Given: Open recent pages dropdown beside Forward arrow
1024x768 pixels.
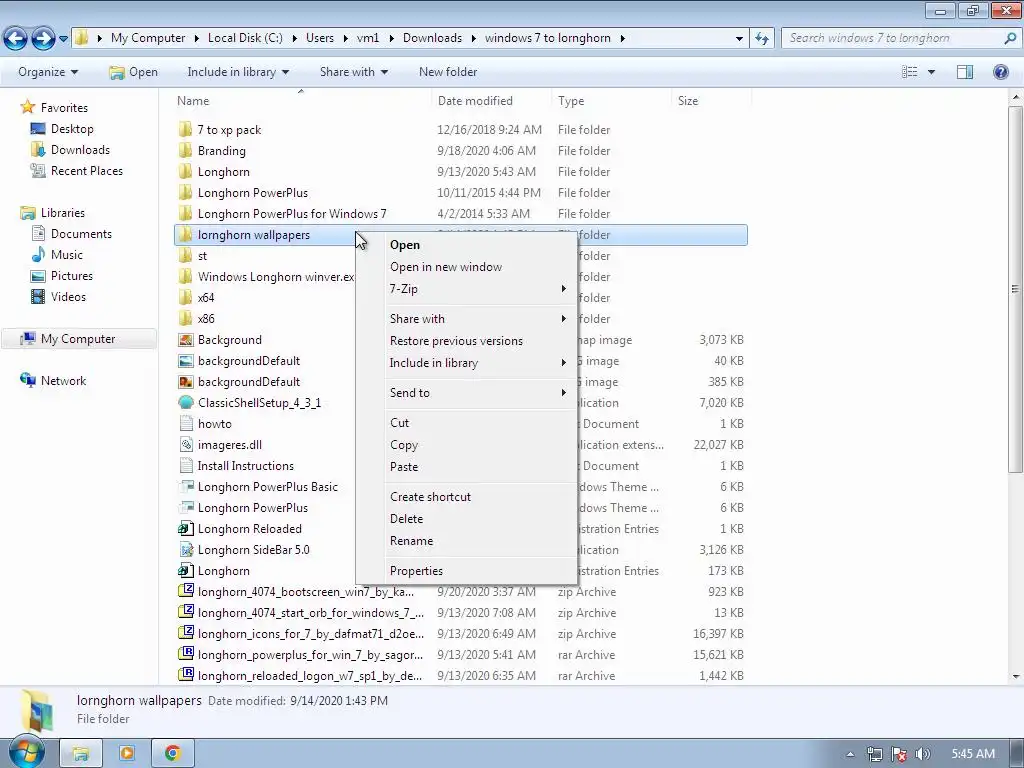Looking at the screenshot, I should pos(63,39).
